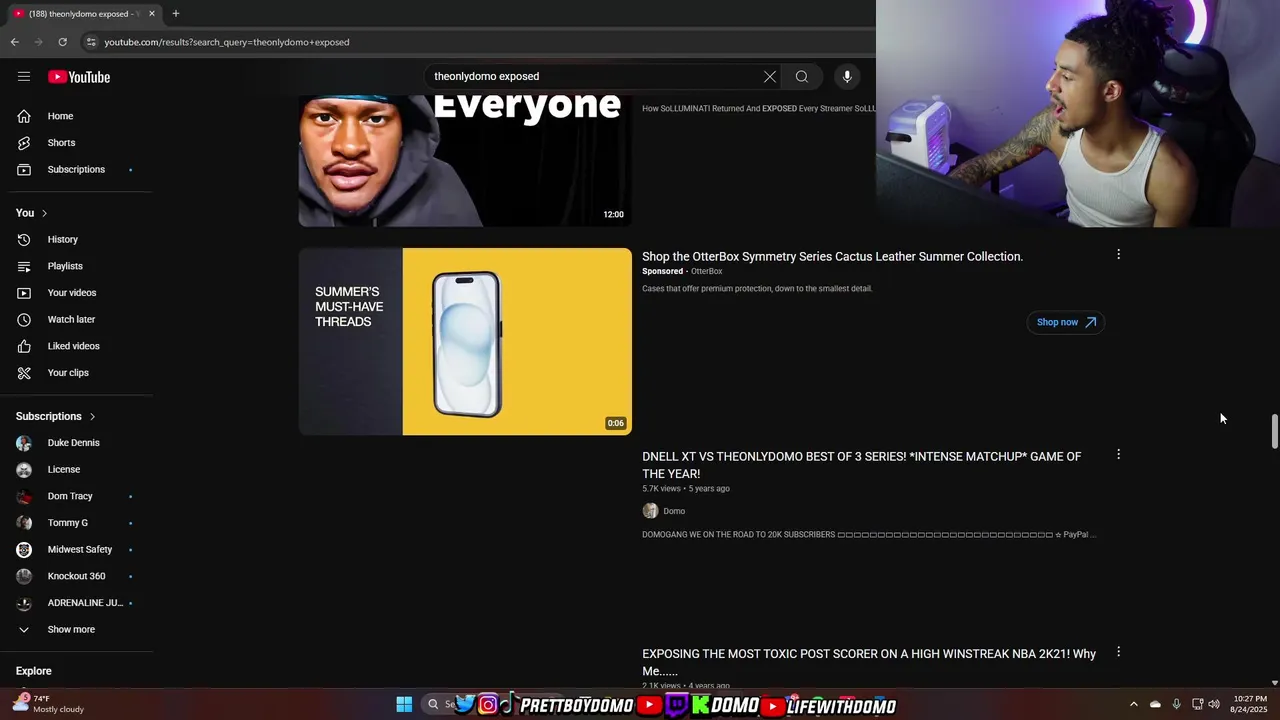Screen dimensions: 1280x720
Task: Click the DOMOGANG ROAD TO 20K description
Action: (x=868, y=535)
